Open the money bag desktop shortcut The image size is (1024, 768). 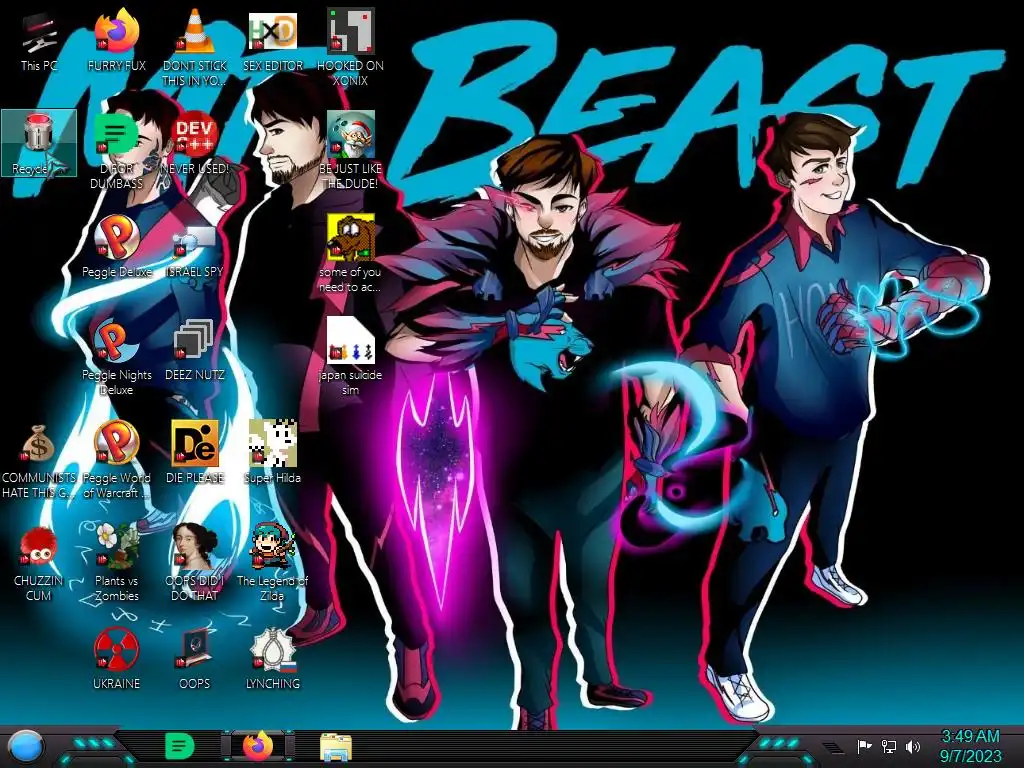[39, 460]
